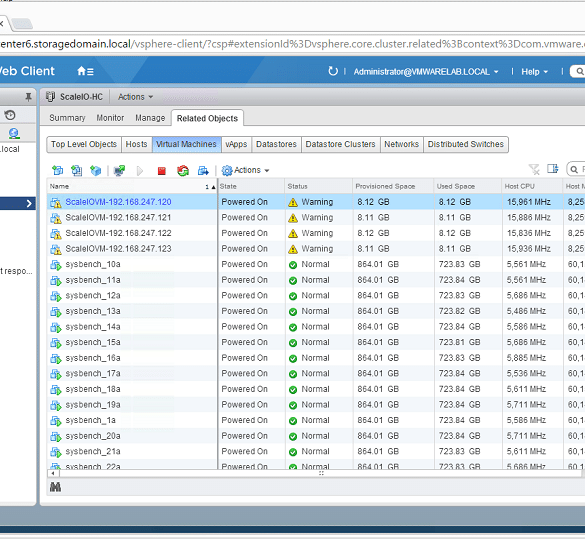
Task: Select the sysbench_14a virtual machine
Action: point(93,327)
